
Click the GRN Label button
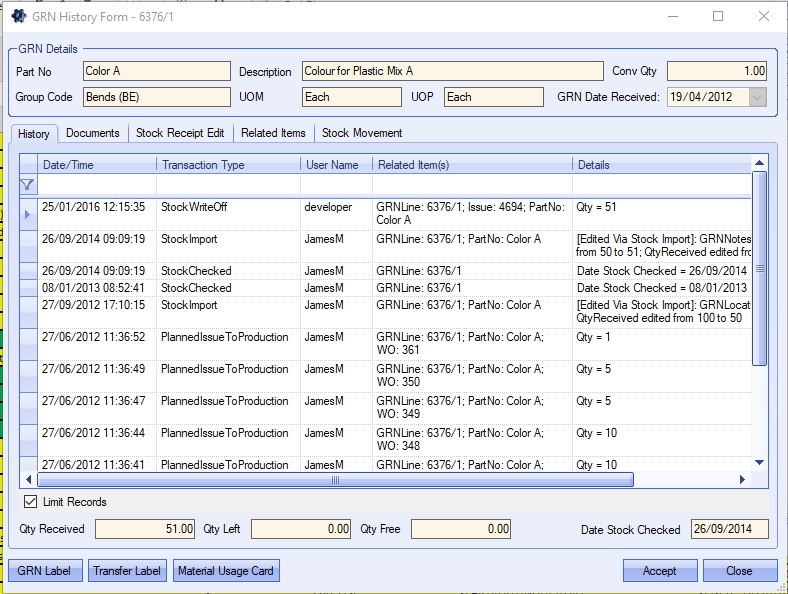tap(46, 571)
